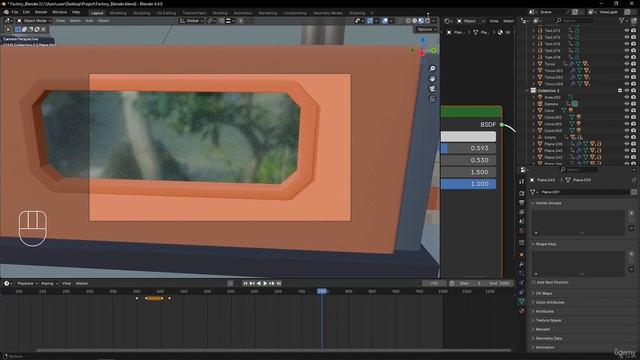Switch viewport to material preview shading

click(x=421, y=20)
